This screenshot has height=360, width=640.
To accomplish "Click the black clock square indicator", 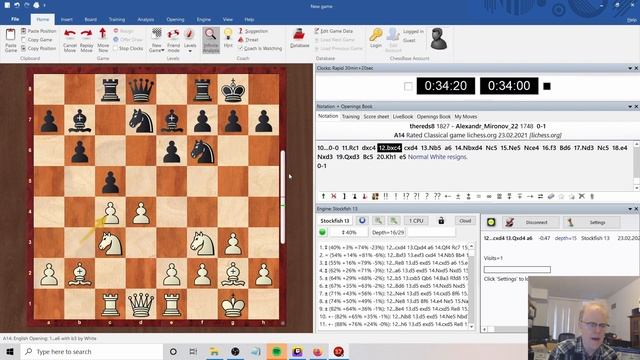I will (x=547, y=87).
